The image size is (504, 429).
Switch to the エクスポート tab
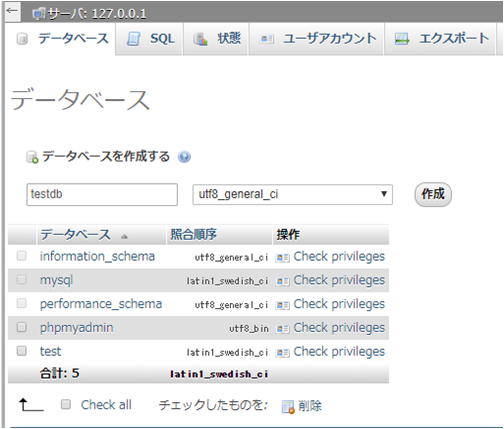pos(440,39)
